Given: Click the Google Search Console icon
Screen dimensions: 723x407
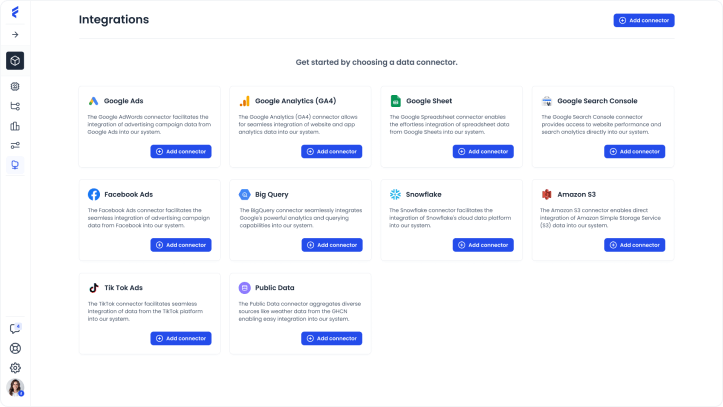Looking at the screenshot, I should [x=547, y=101].
